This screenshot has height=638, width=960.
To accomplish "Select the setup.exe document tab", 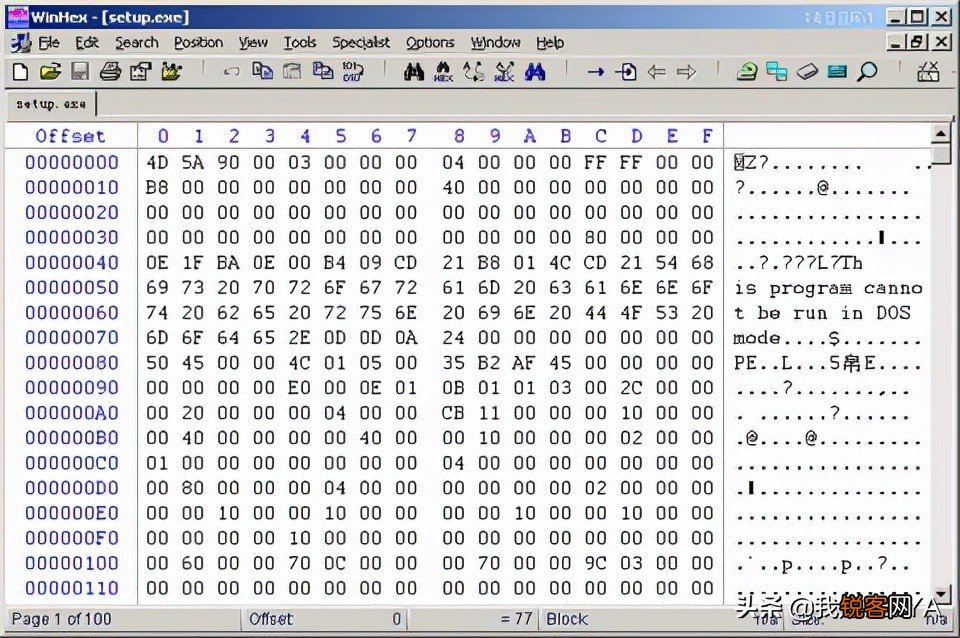I will (51, 104).
